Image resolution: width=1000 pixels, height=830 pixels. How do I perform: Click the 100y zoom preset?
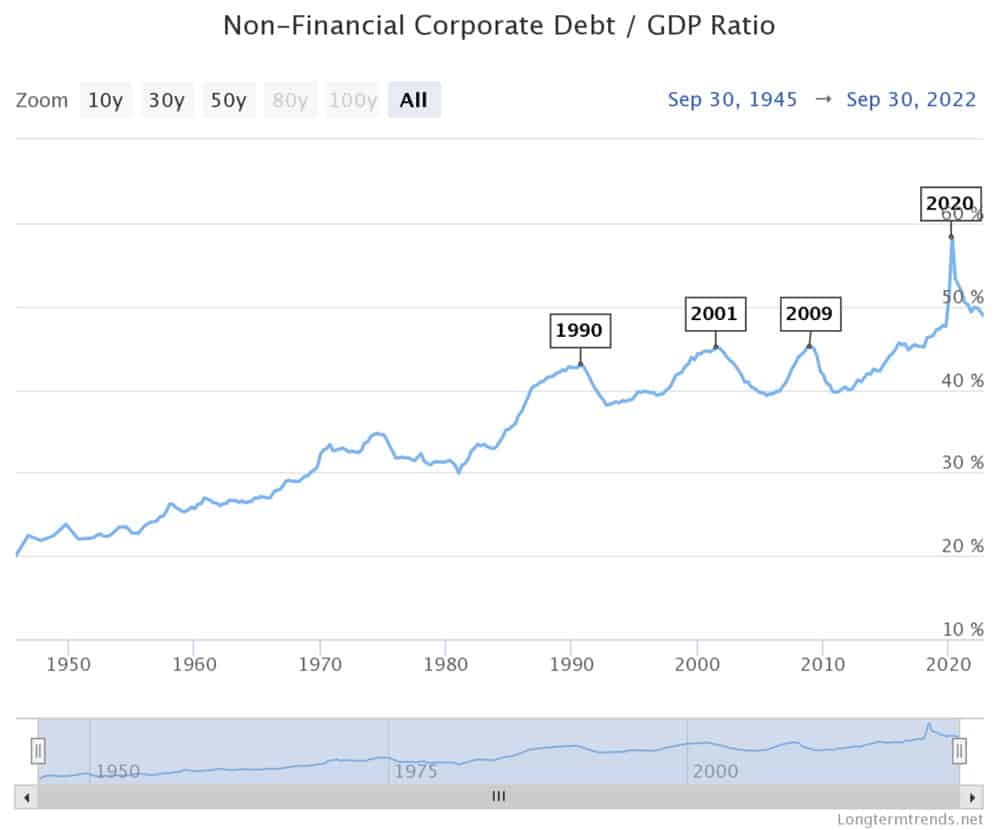pos(352,99)
